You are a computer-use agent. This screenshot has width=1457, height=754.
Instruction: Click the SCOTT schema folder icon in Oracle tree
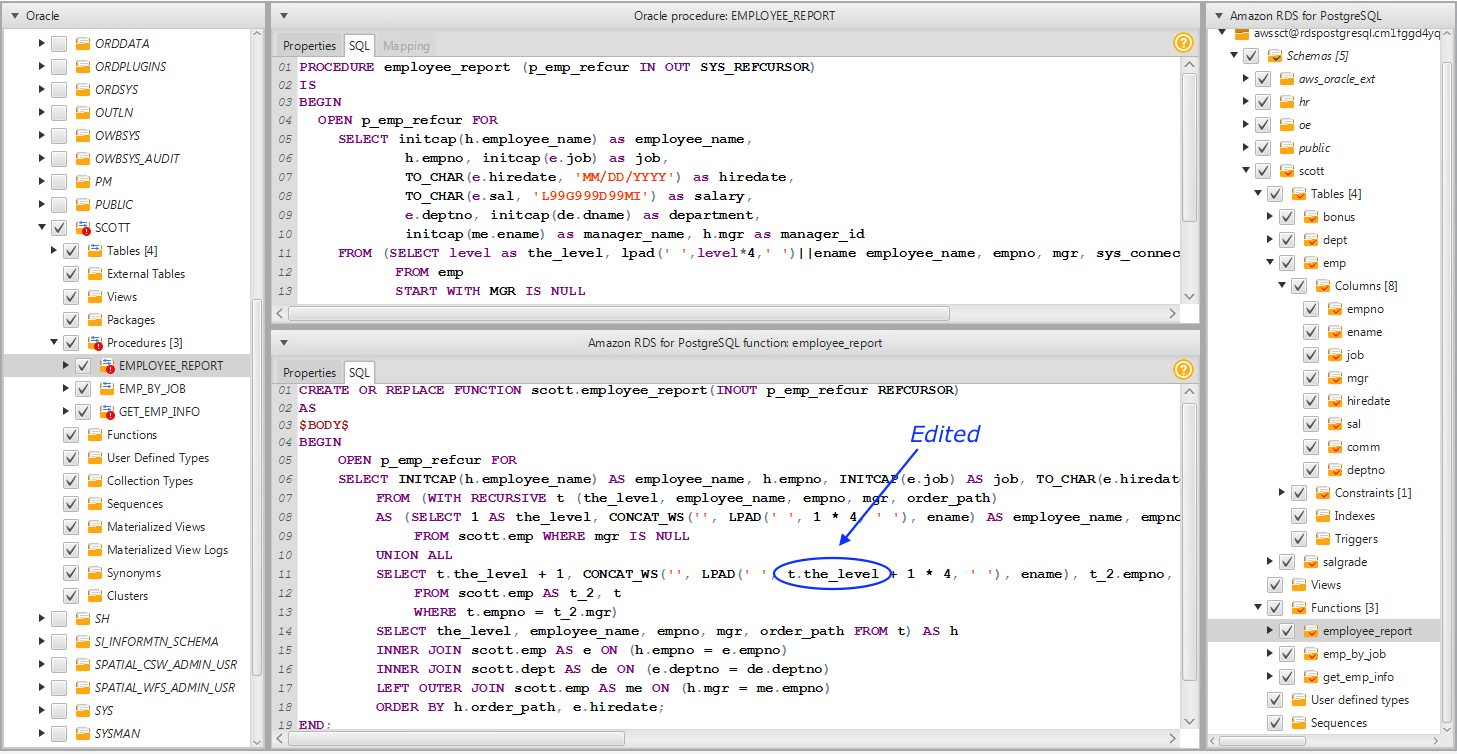point(83,228)
